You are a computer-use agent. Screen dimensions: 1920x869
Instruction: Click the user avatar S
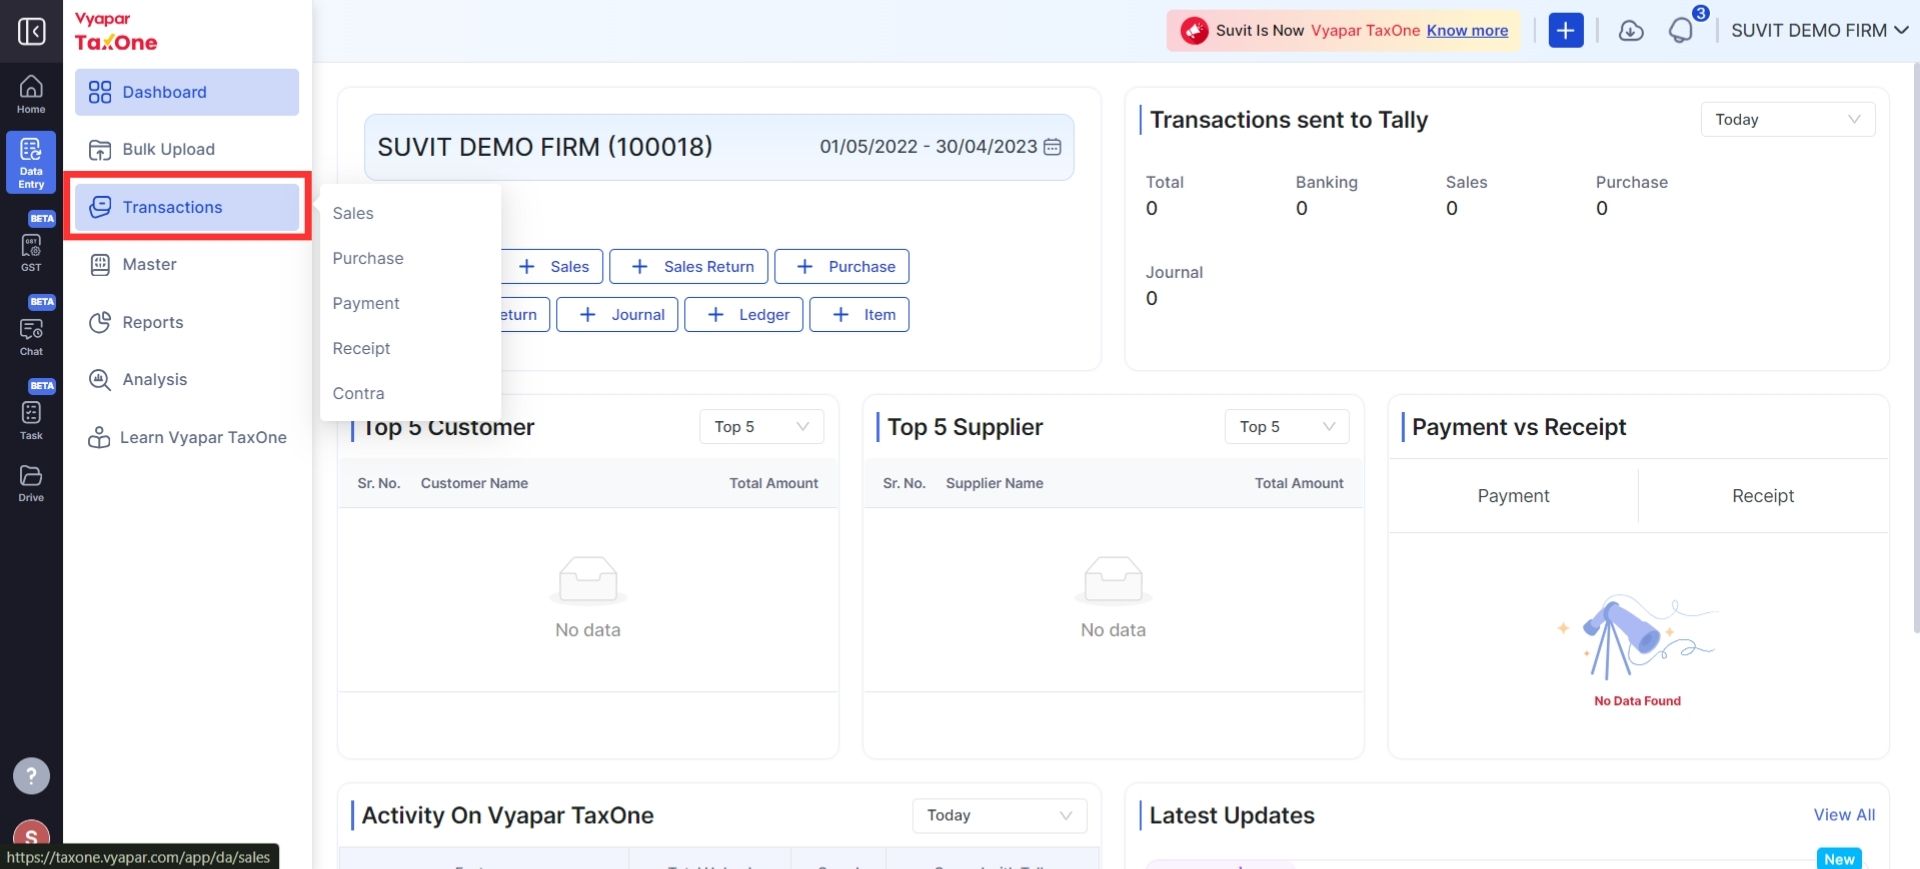tap(31, 838)
